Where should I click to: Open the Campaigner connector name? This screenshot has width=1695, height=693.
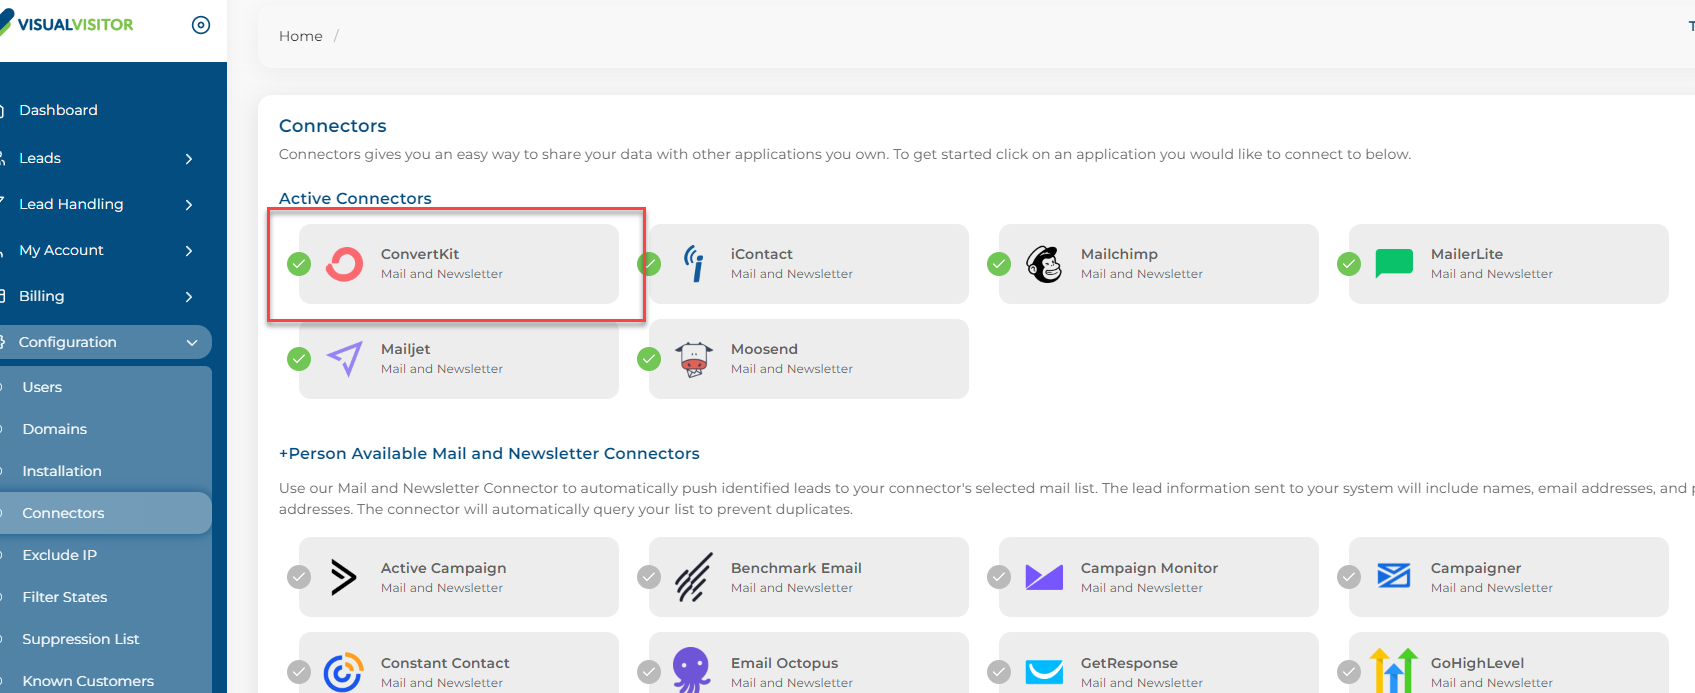(1476, 568)
